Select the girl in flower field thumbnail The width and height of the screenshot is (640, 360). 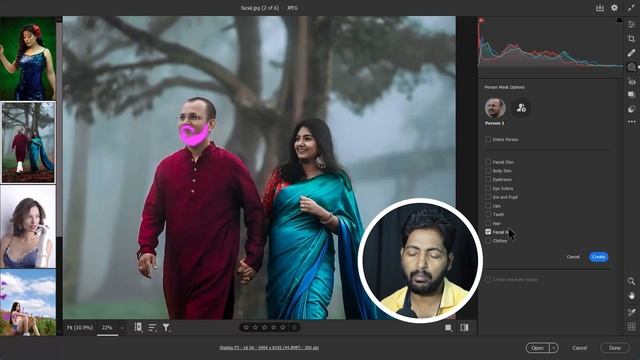[x=28, y=302]
